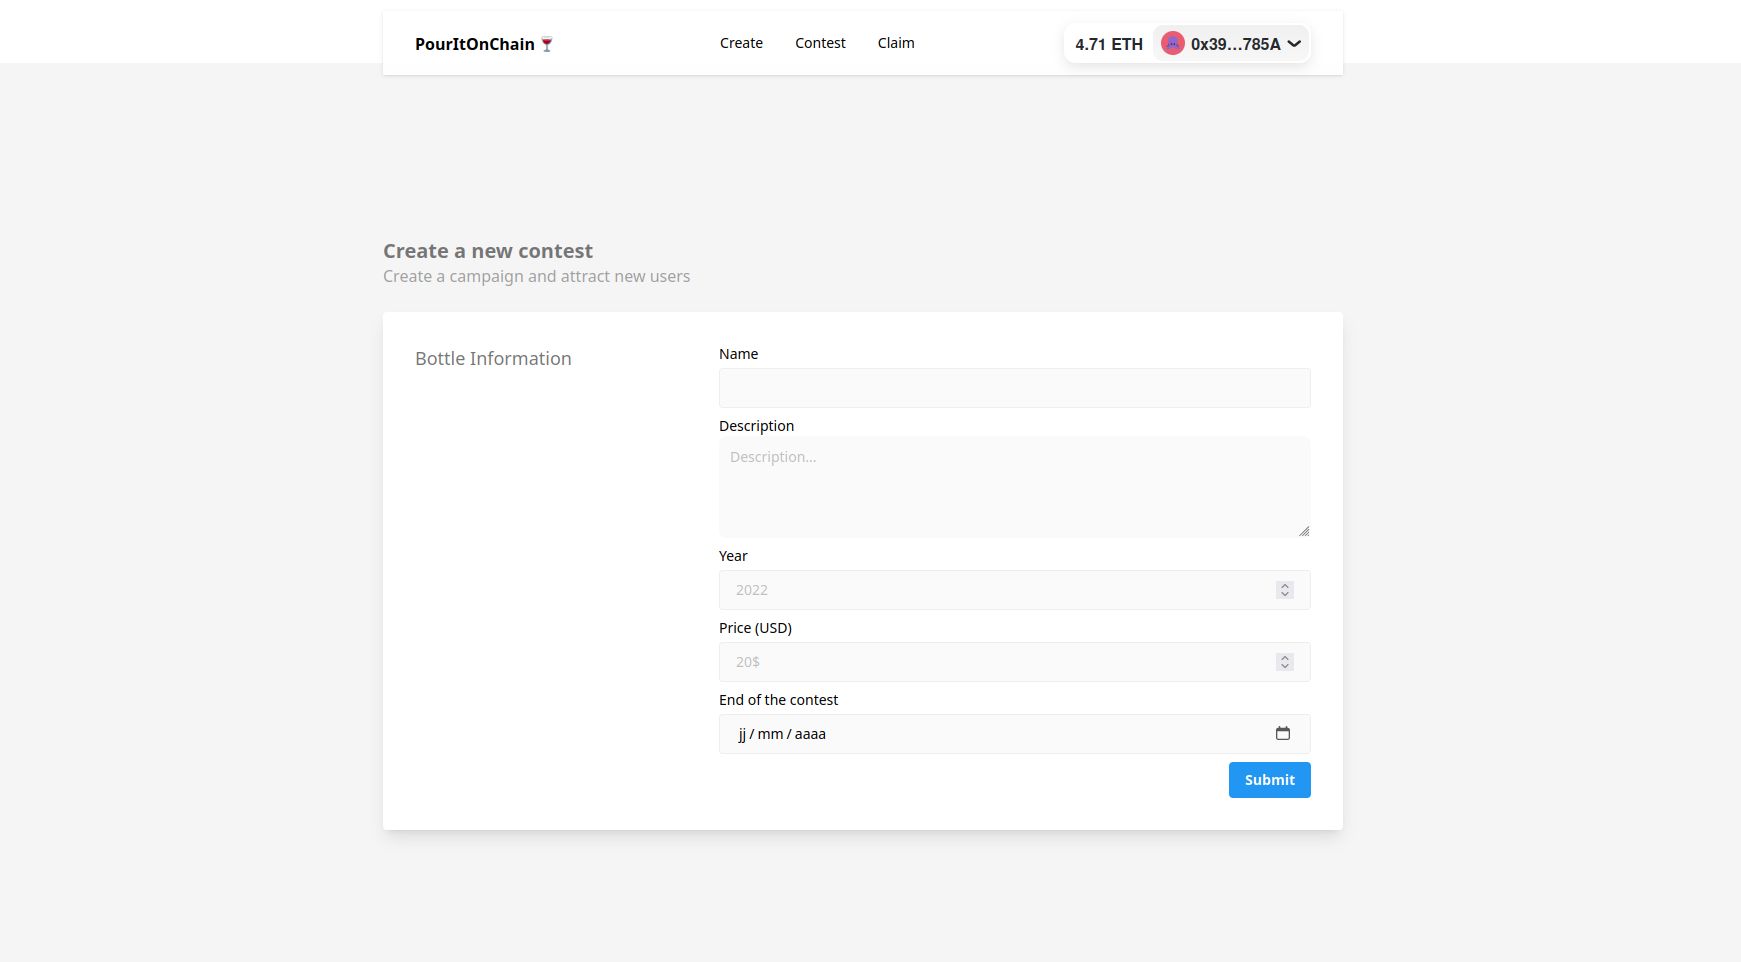The width and height of the screenshot is (1741, 962).
Task: Open the Create nav item
Action: 741,43
